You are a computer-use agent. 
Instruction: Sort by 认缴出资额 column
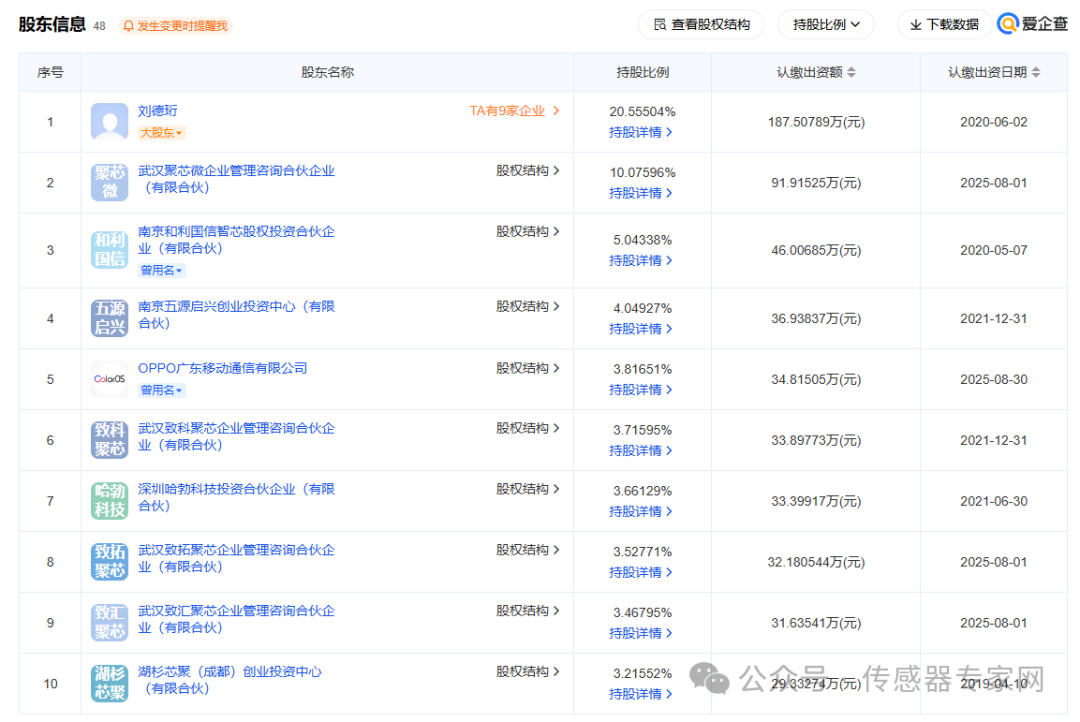816,72
